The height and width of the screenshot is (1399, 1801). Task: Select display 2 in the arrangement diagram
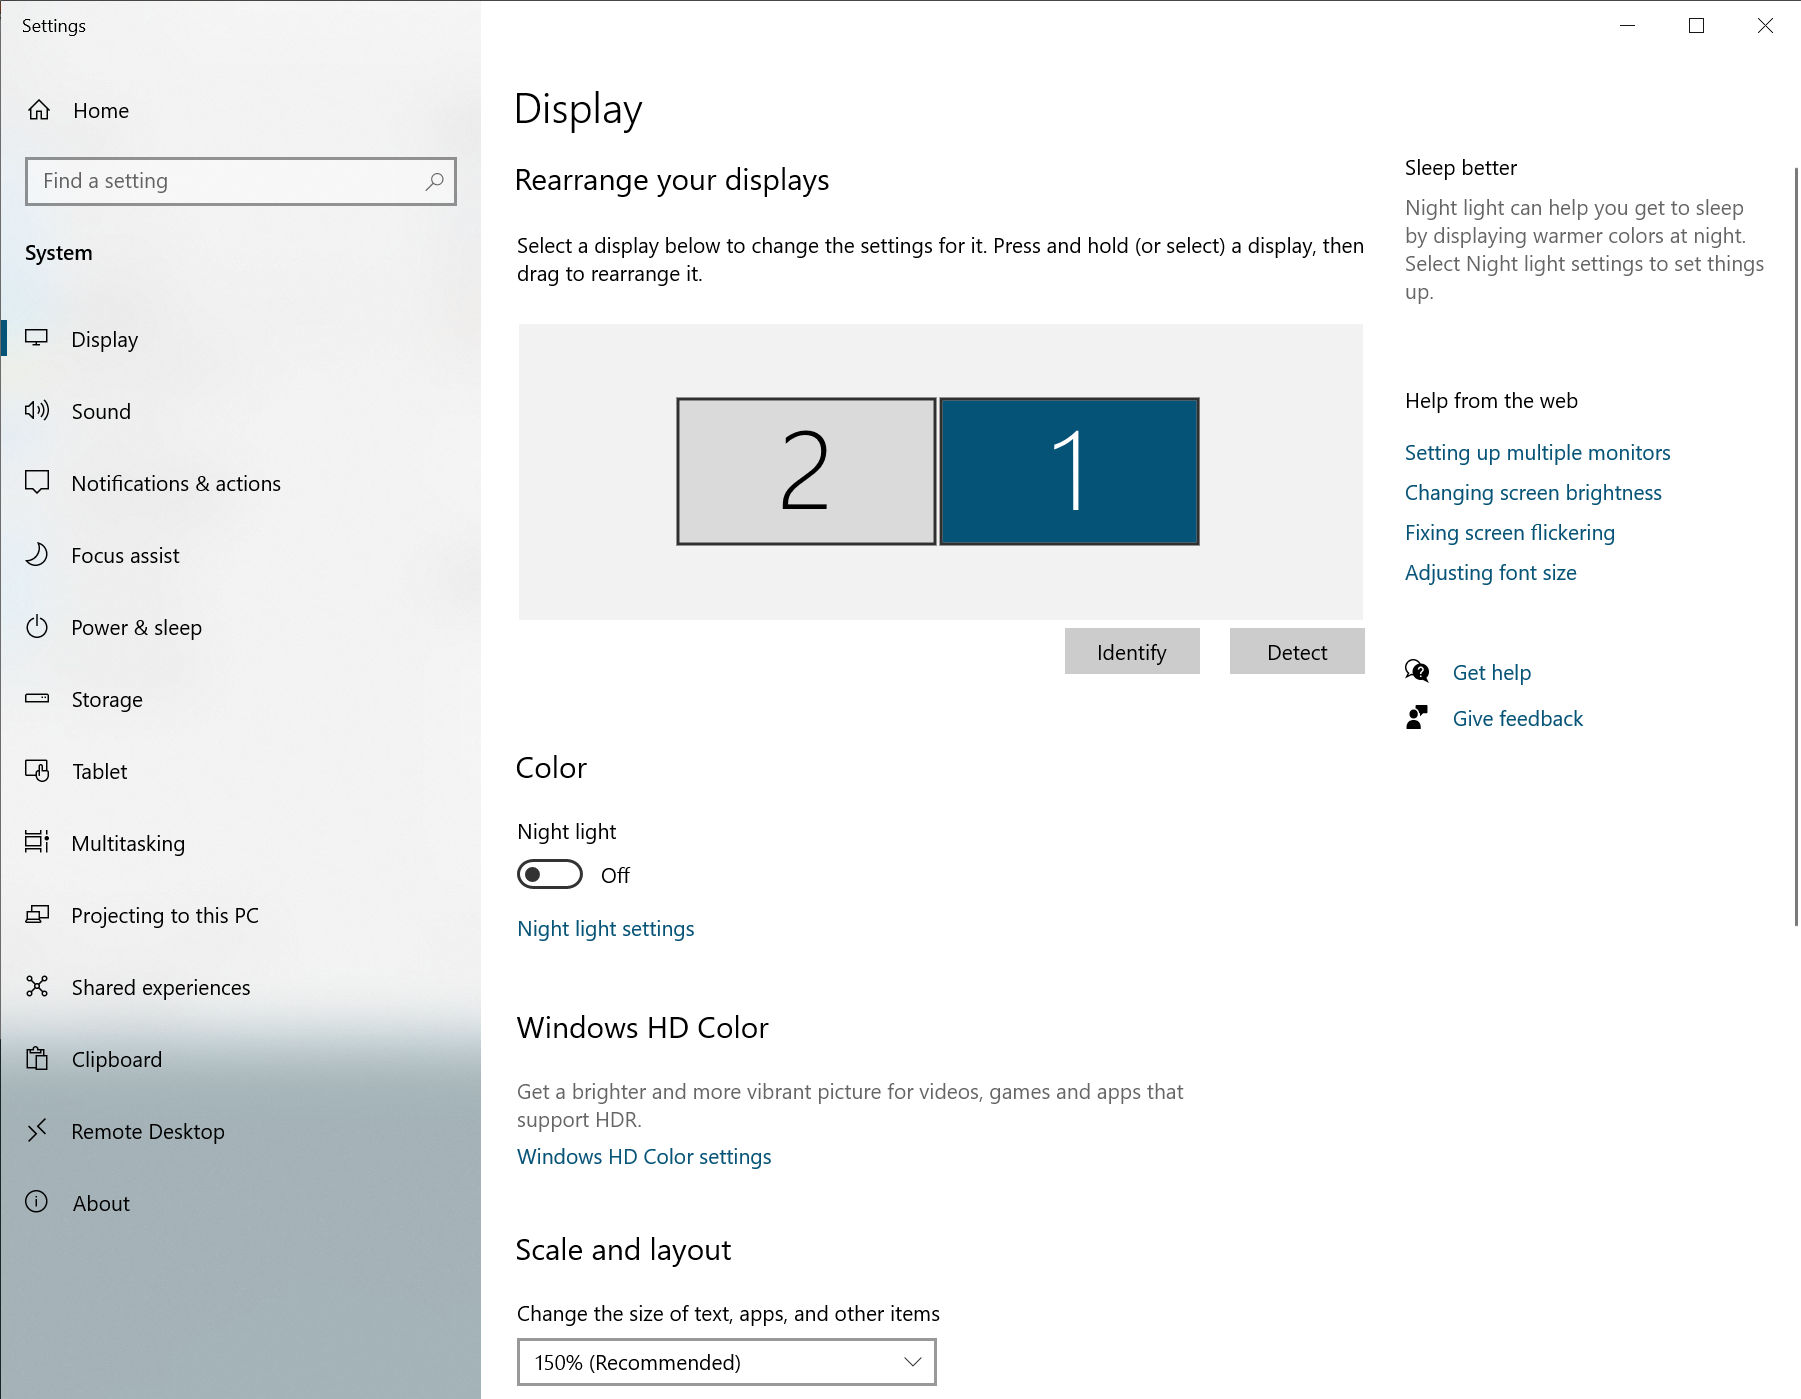coord(806,471)
